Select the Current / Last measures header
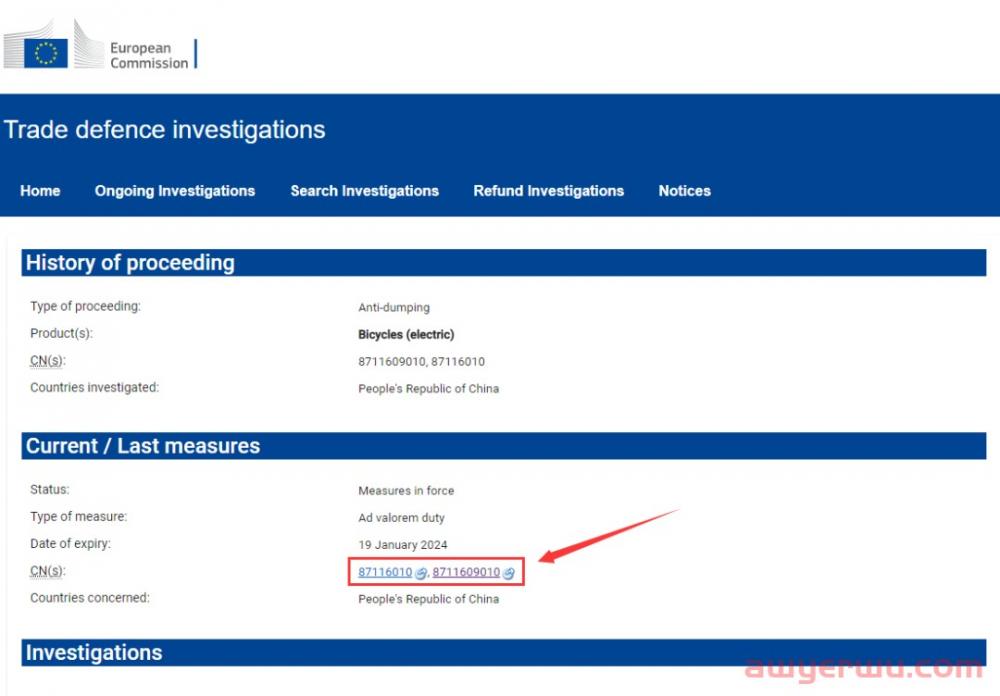The image size is (1000, 696). pos(504,446)
